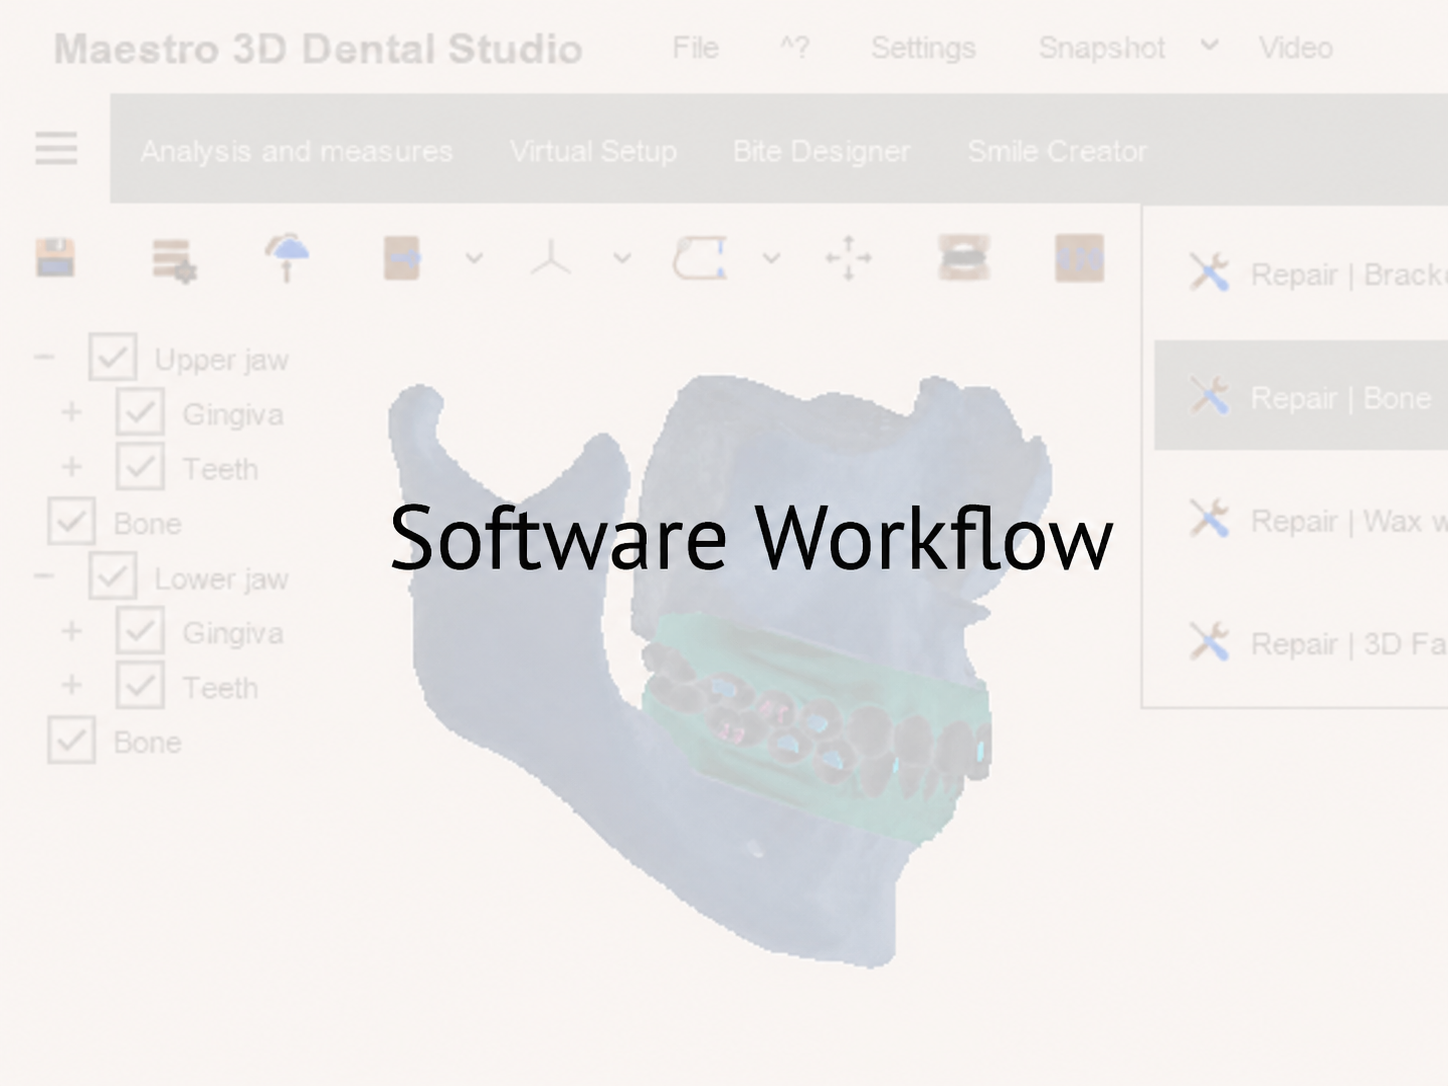
Task: Click the orange square icon at toolbar end
Action: tap(1080, 258)
